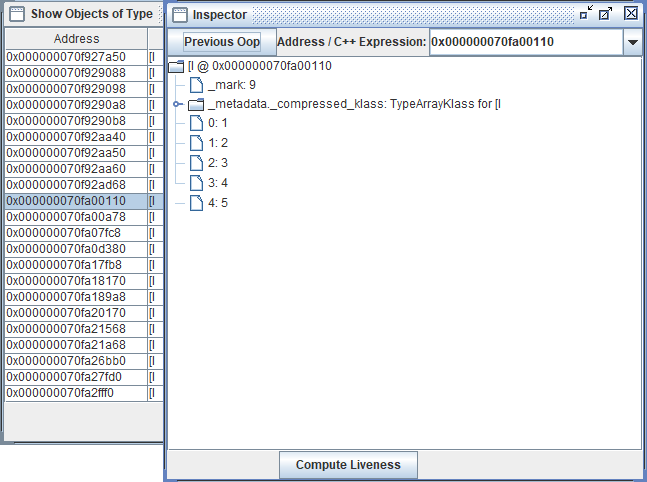Iconify the Inspector internal window
Screen dimensions: 647x482
tap(586, 13)
